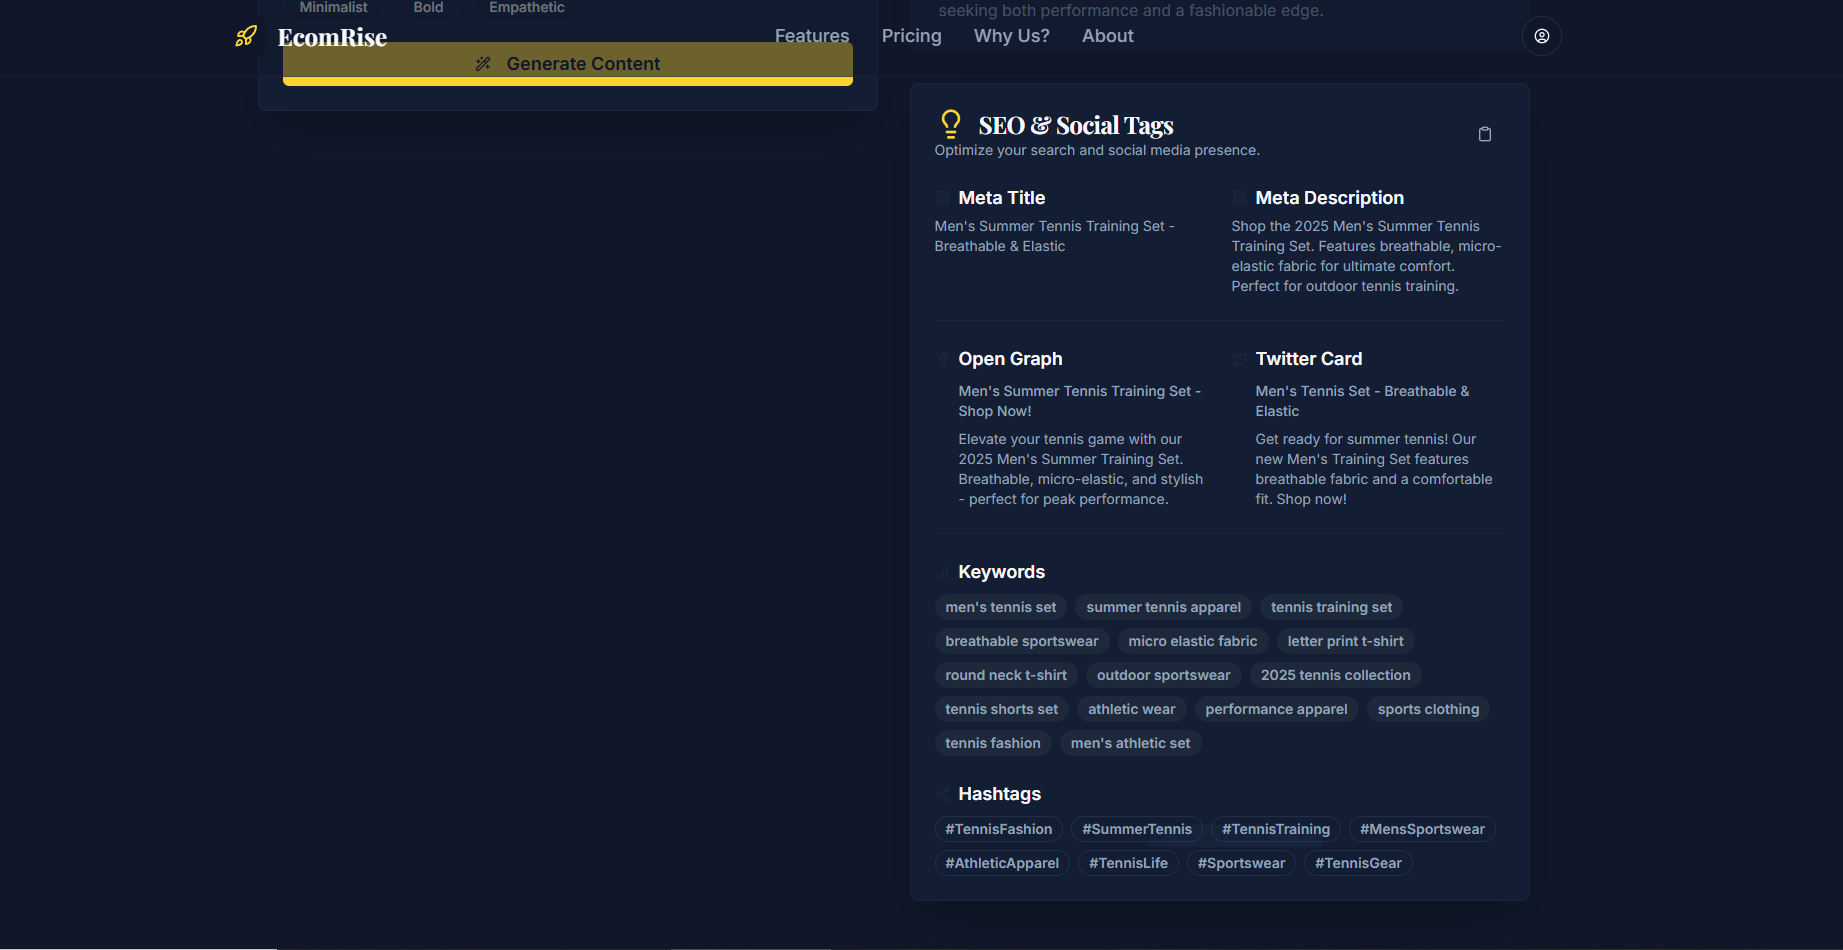This screenshot has height=950, width=1843.
Task: Open the user account profile icon
Action: [x=1541, y=36]
